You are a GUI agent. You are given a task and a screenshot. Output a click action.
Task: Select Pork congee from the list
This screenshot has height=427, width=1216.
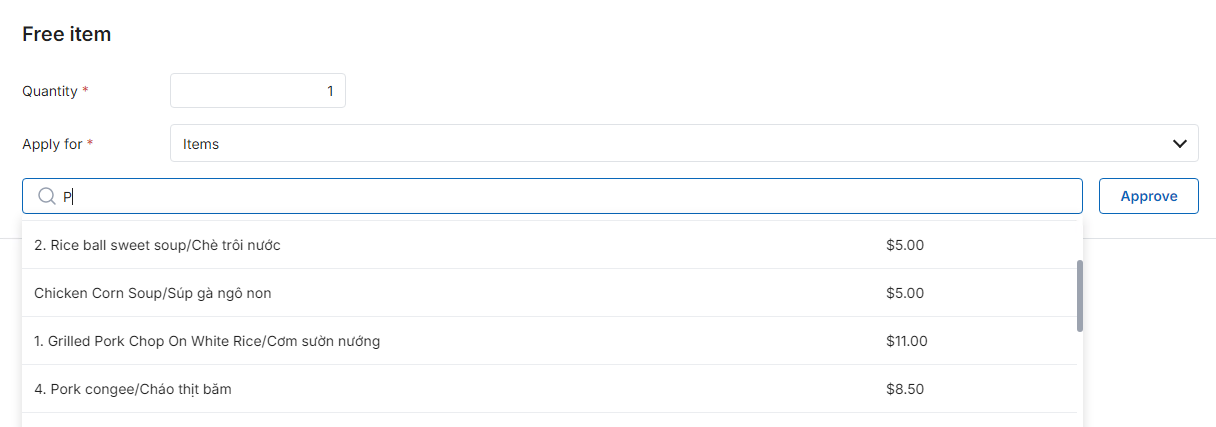click(x=549, y=389)
